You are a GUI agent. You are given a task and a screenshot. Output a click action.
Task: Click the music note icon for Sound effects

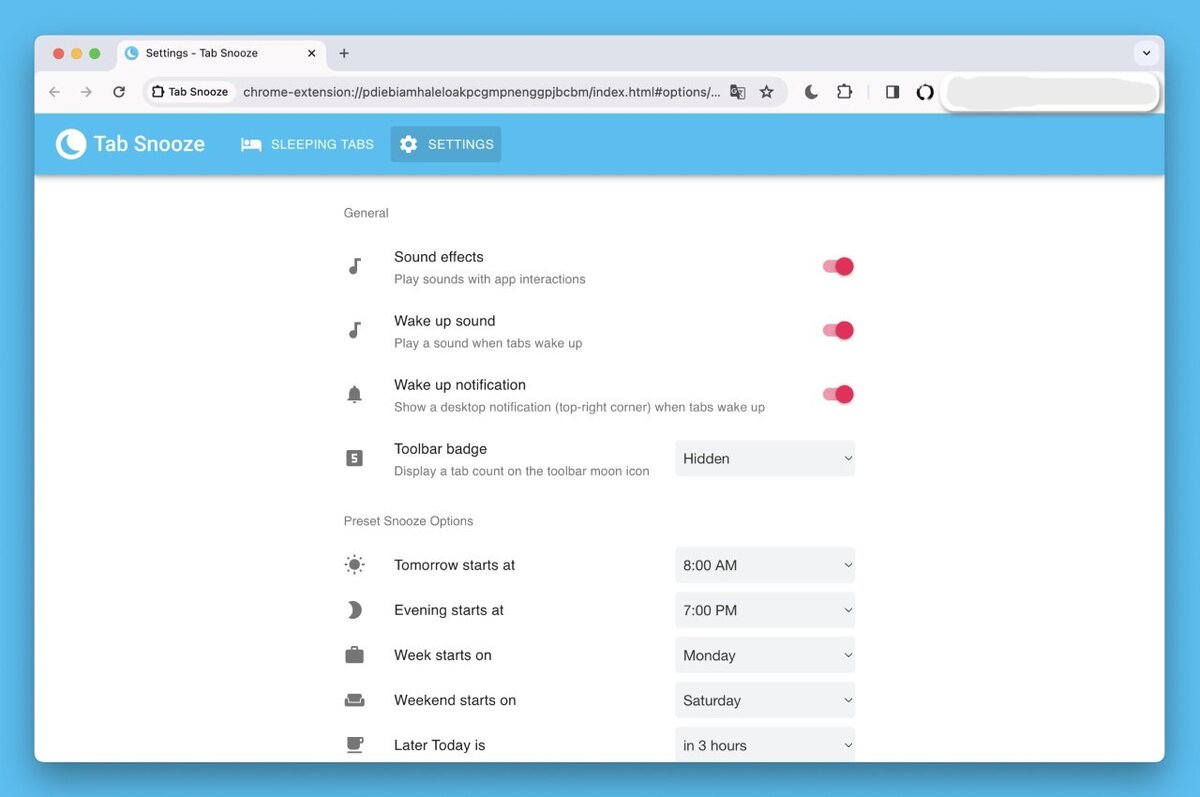[x=354, y=266]
